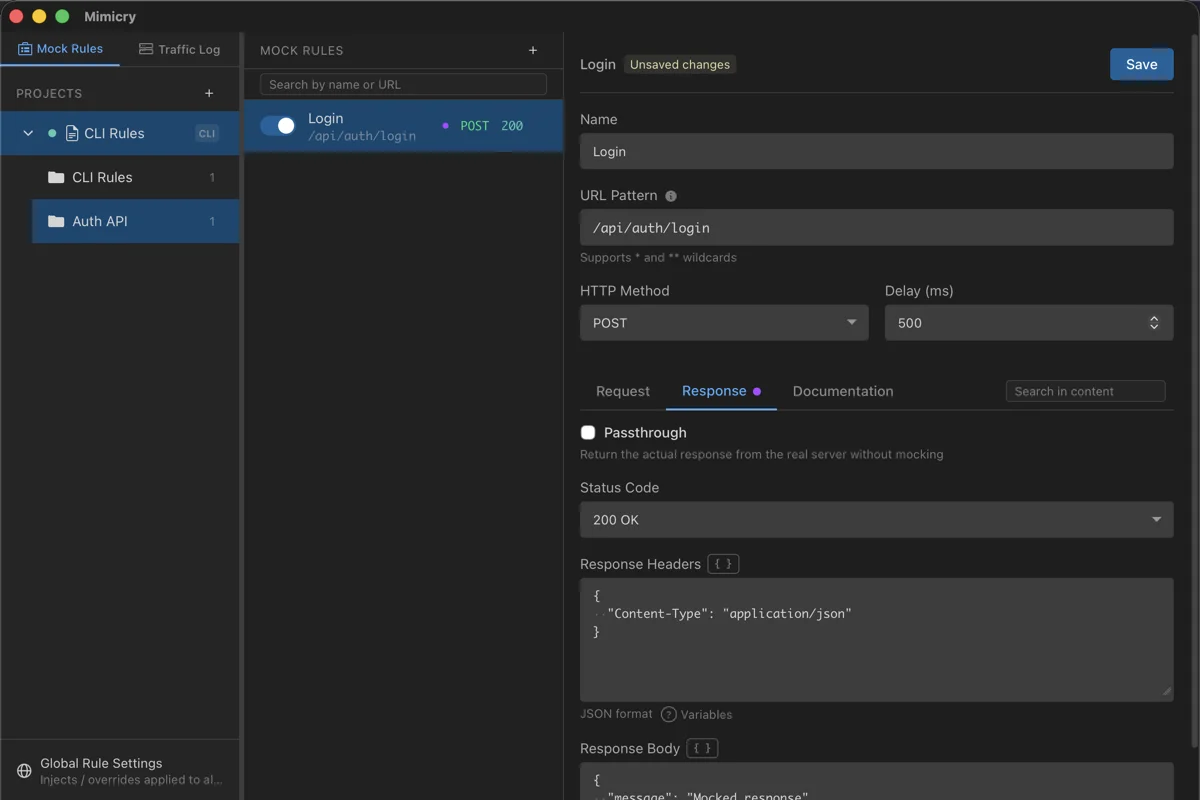Click the Mock Rules tab icon
The width and height of the screenshot is (1200, 800).
(25, 49)
